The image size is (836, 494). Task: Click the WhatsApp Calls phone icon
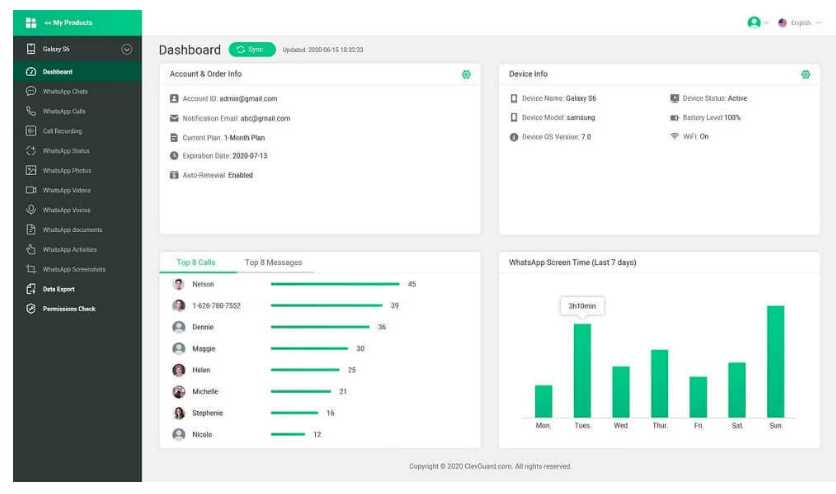point(31,111)
